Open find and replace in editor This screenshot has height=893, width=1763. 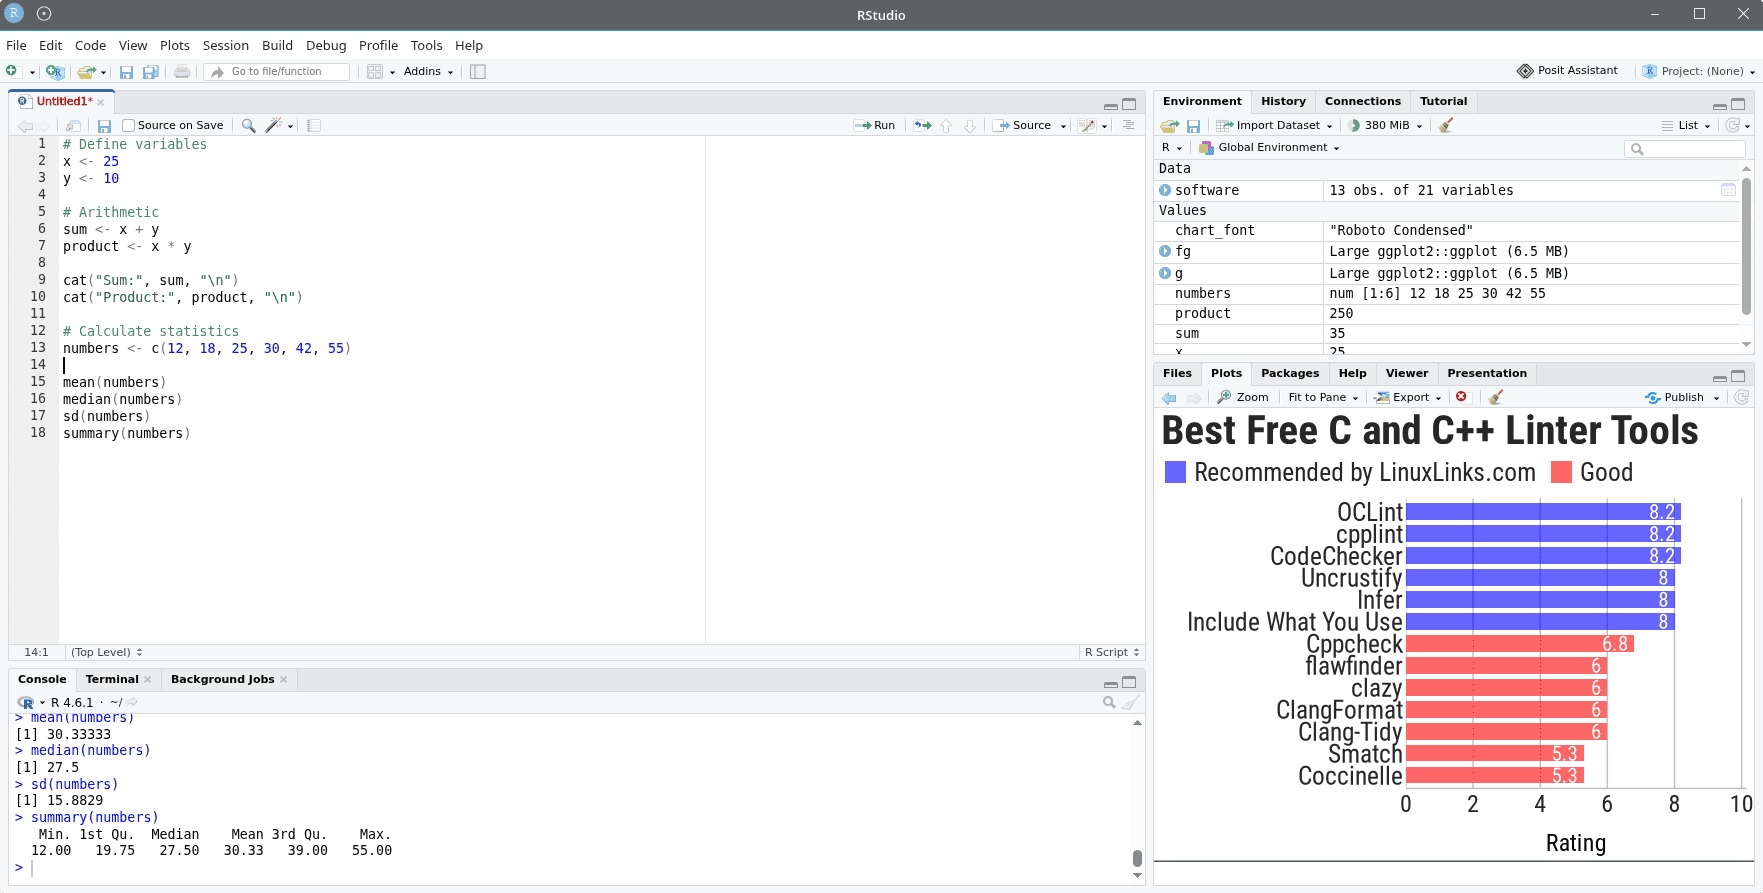[x=248, y=125]
